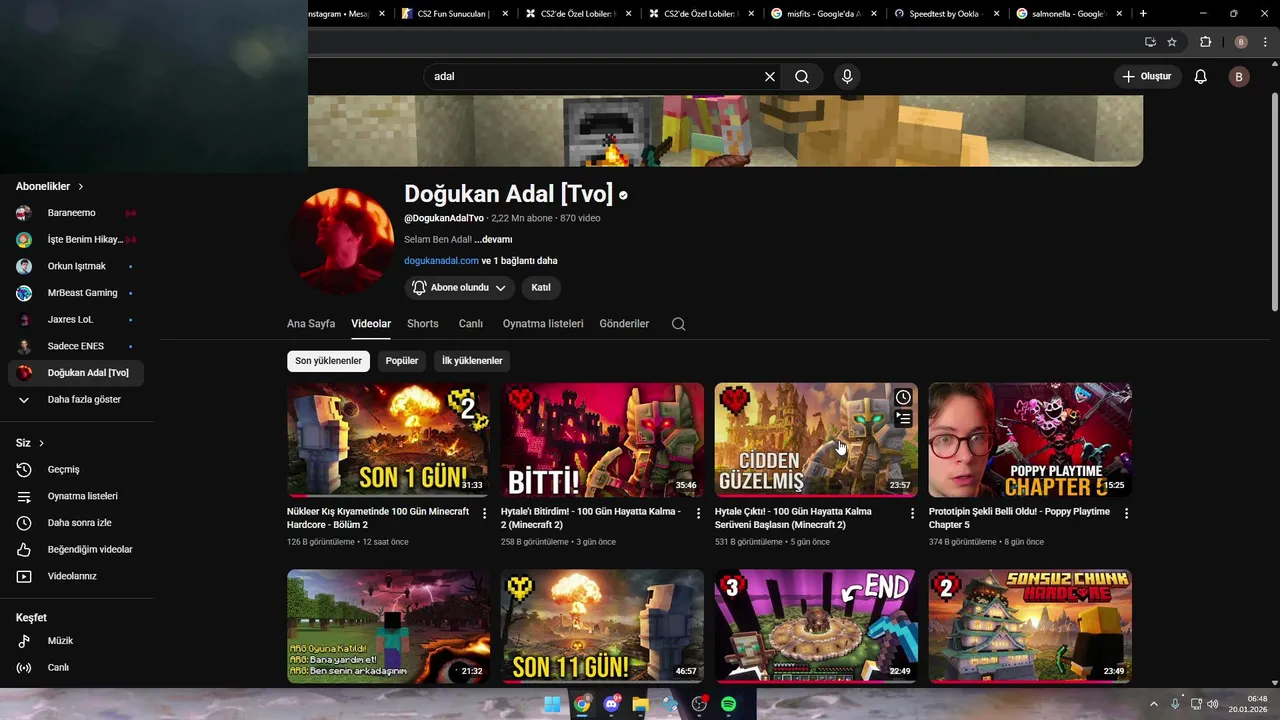Click the page vertical scrollbar

(1273, 200)
